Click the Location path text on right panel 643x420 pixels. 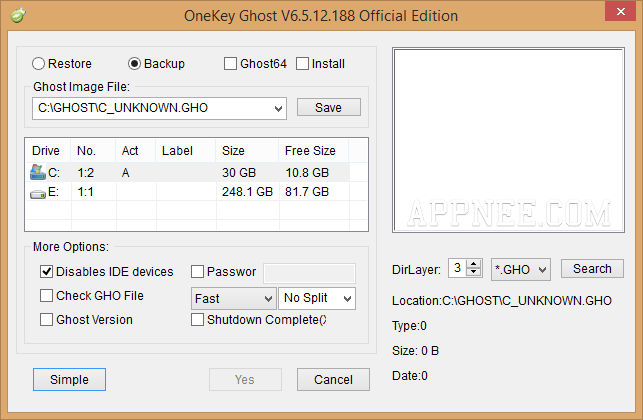click(x=502, y=301)
